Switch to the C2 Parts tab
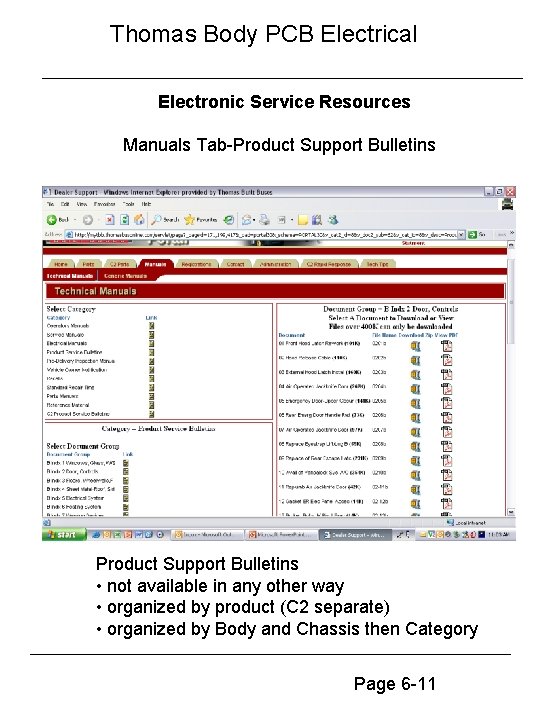The image size is (540, 720). click(119, 264)
